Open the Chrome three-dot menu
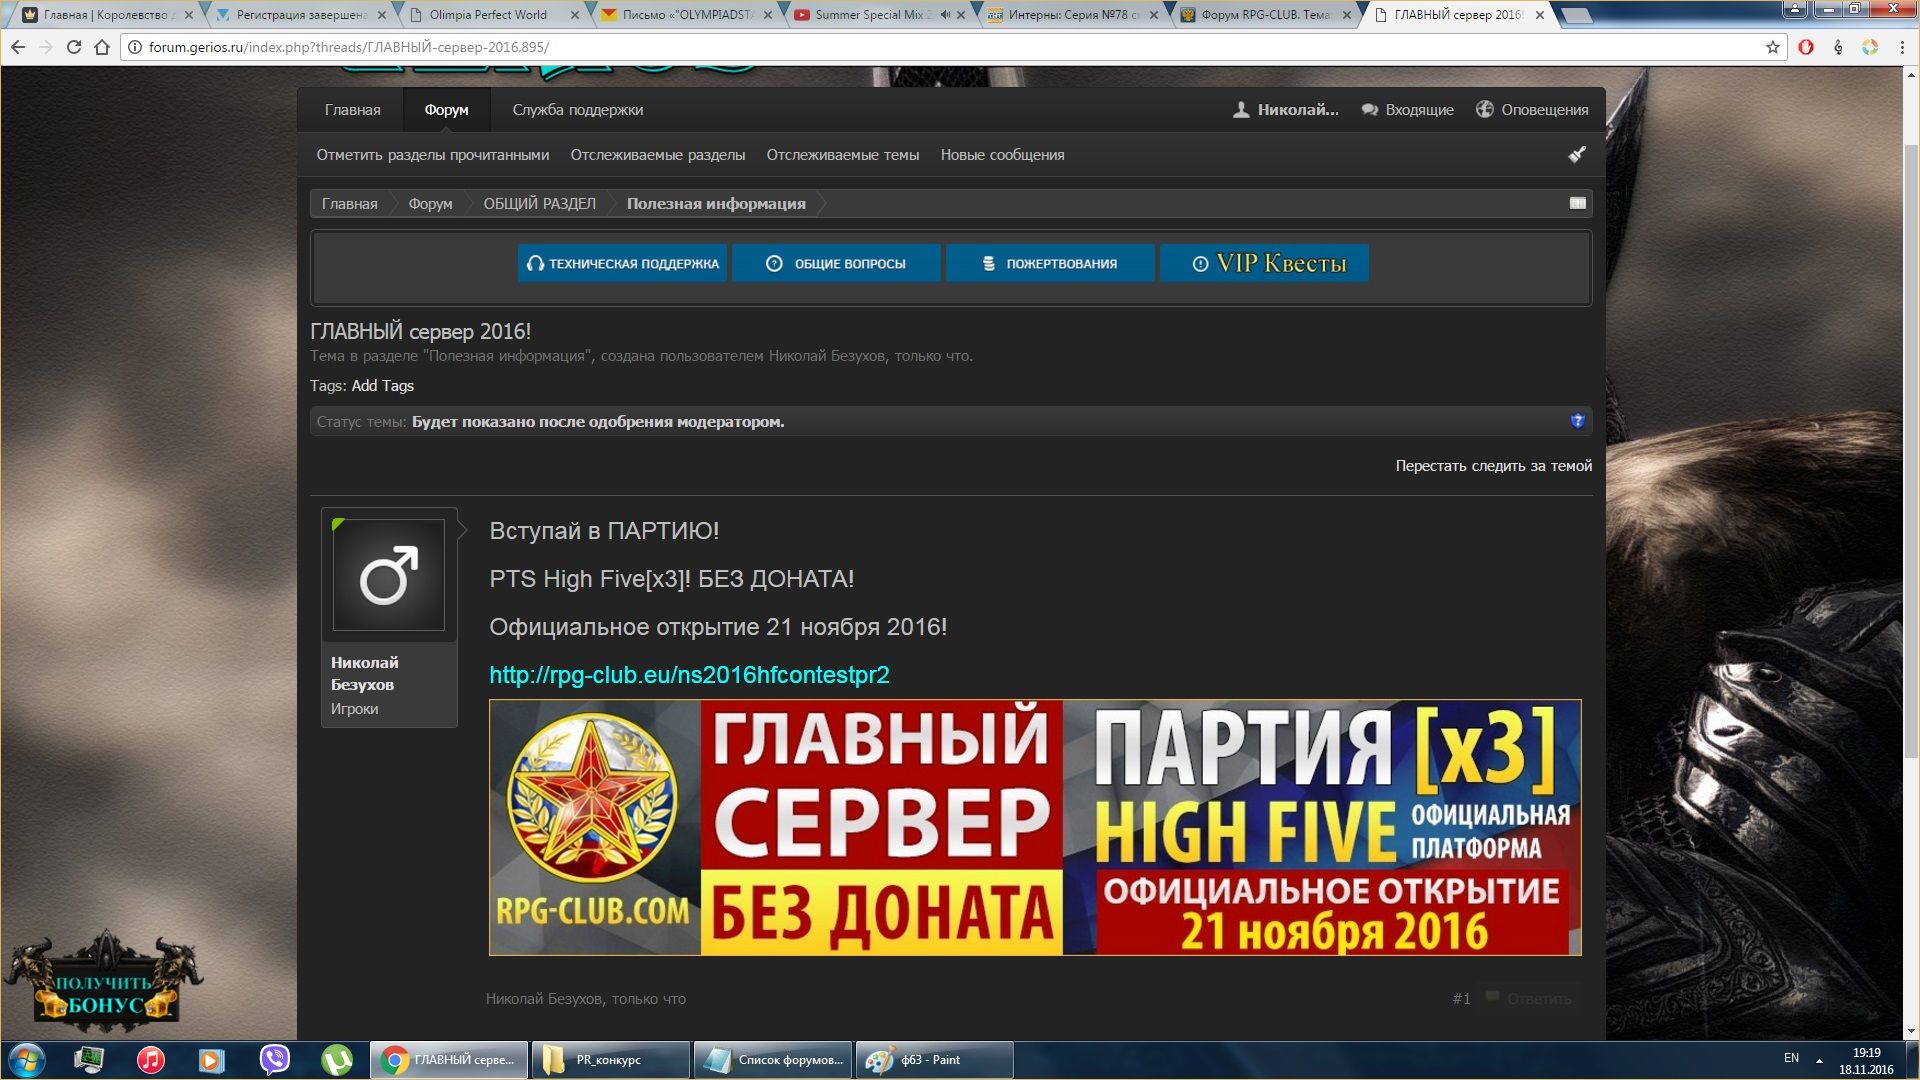The image size is (1920, 1080). (1902, 47)
